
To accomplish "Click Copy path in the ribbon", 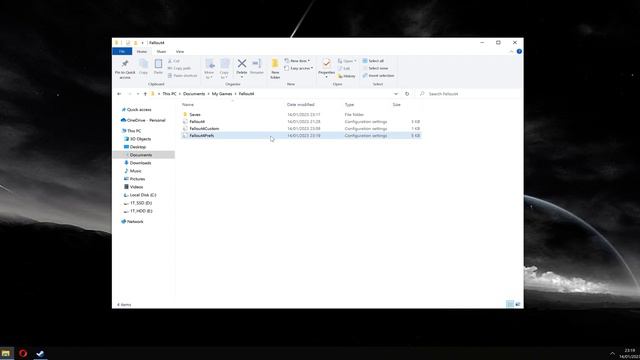I will [x=179, y=68].
